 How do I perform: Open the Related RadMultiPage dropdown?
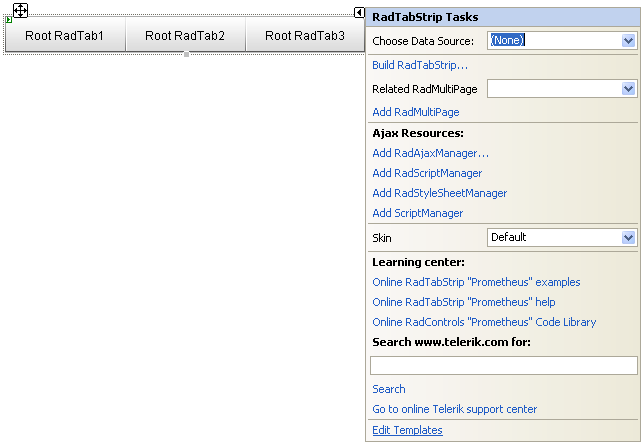pos(628,88)
